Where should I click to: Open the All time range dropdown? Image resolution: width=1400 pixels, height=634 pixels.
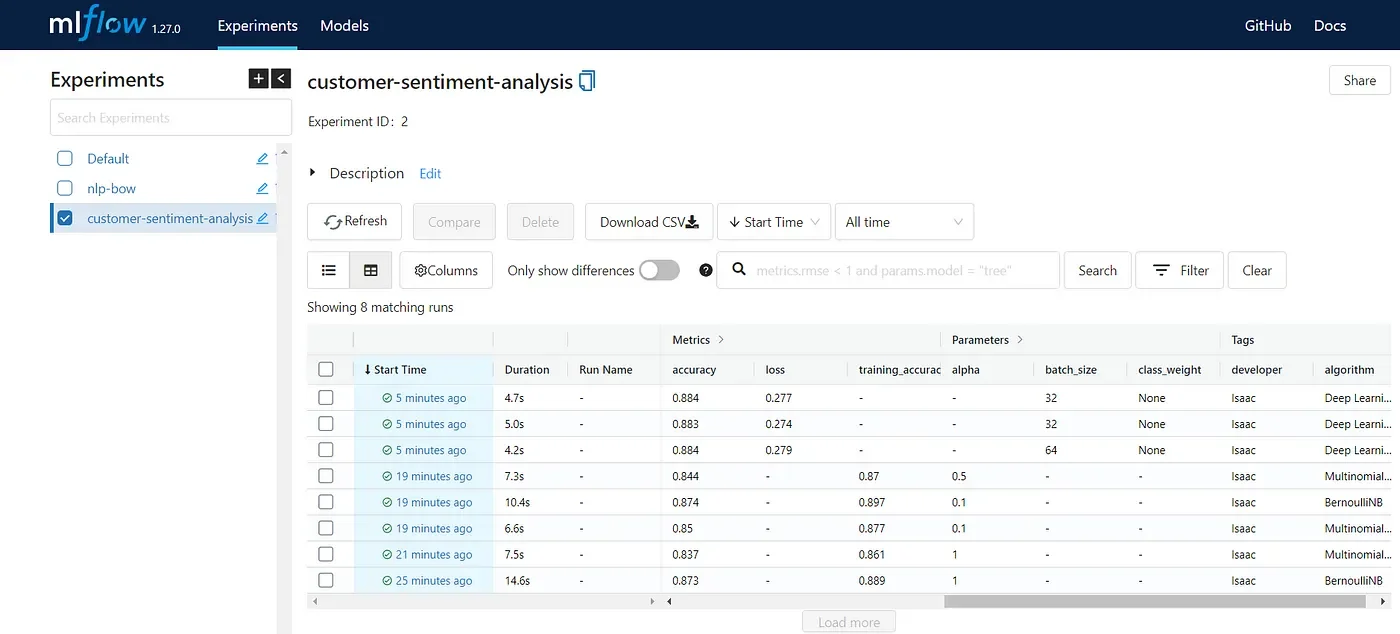click(x=904, y=222)
